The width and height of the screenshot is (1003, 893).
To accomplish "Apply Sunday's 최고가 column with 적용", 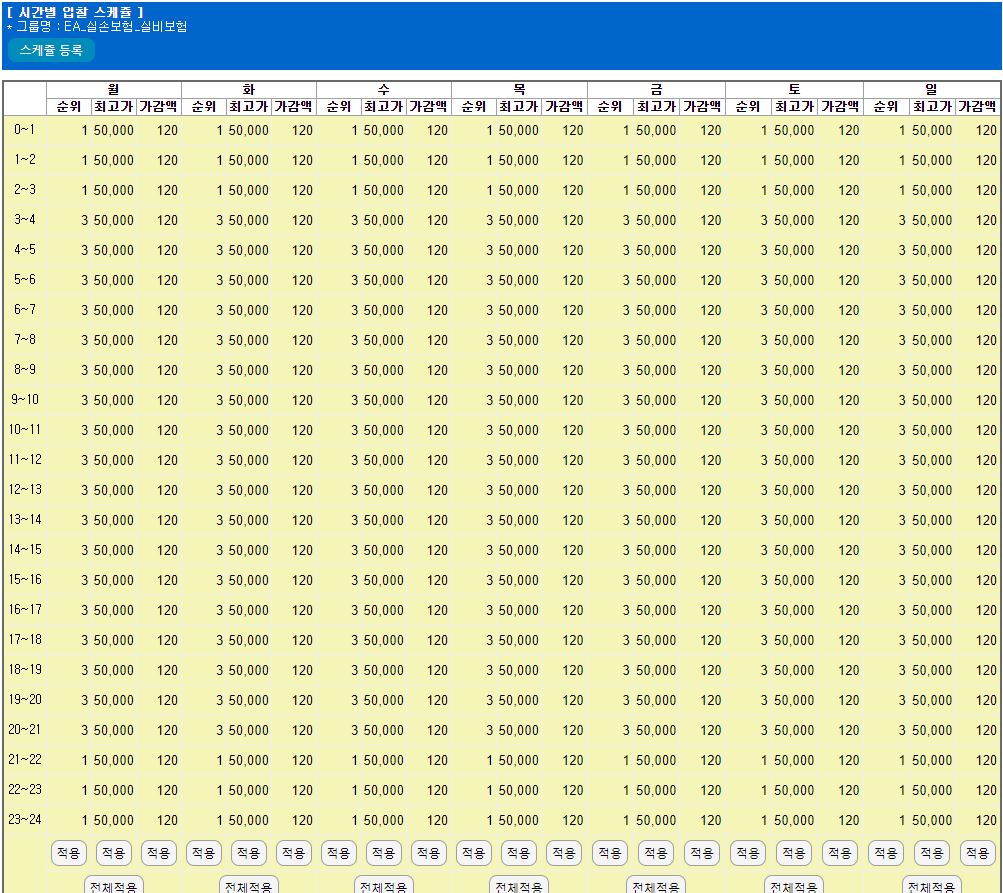I will (932, 853).
